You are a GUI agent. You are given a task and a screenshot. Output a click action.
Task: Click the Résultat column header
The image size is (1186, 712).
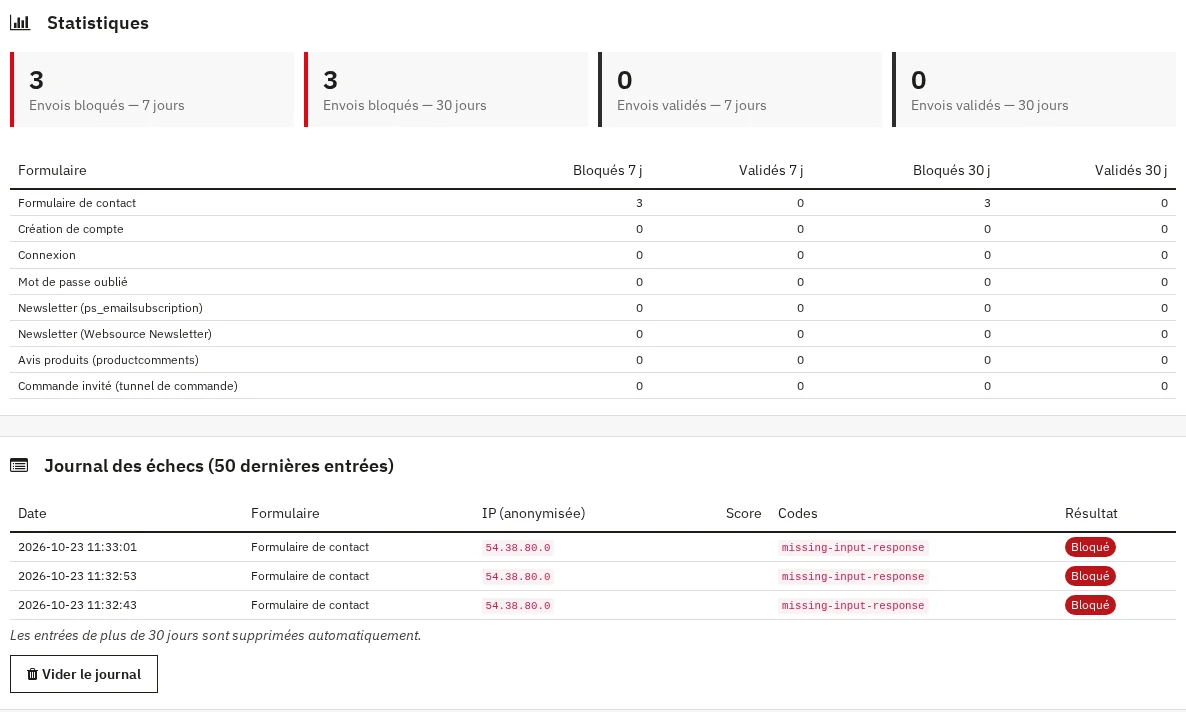[1091, 513]
